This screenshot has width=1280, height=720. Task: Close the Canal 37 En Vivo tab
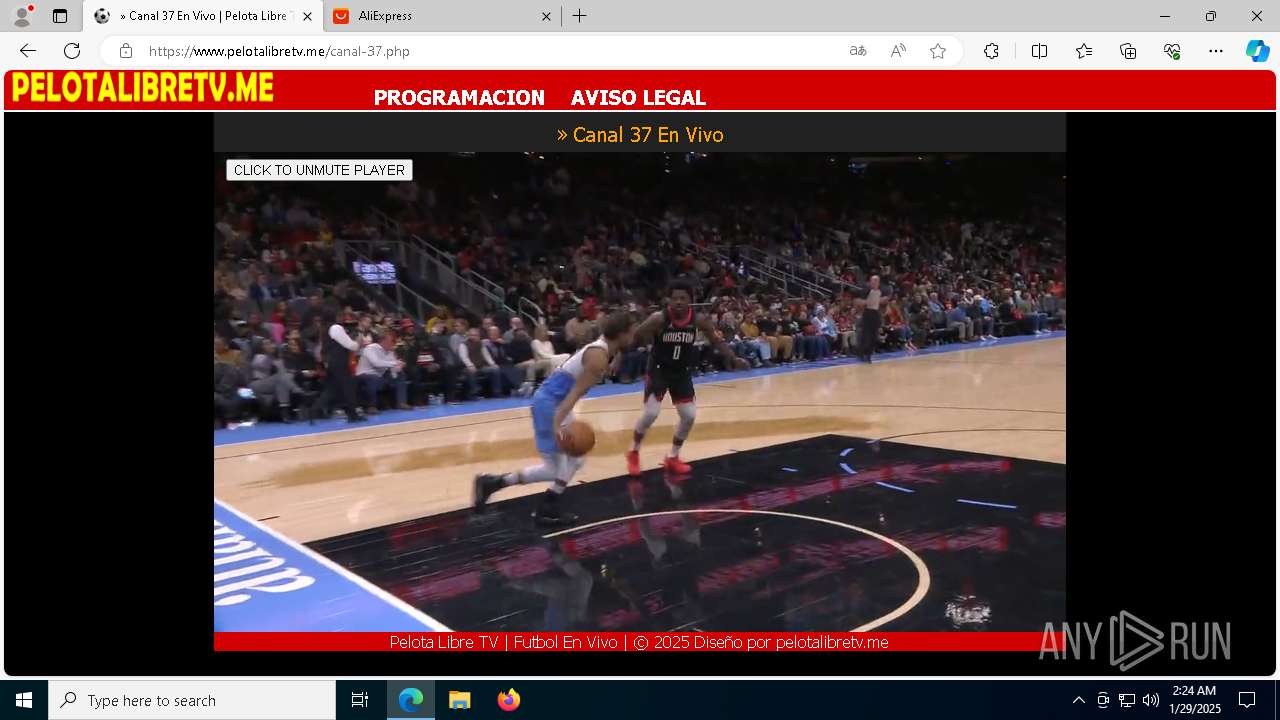click(307, 16)
